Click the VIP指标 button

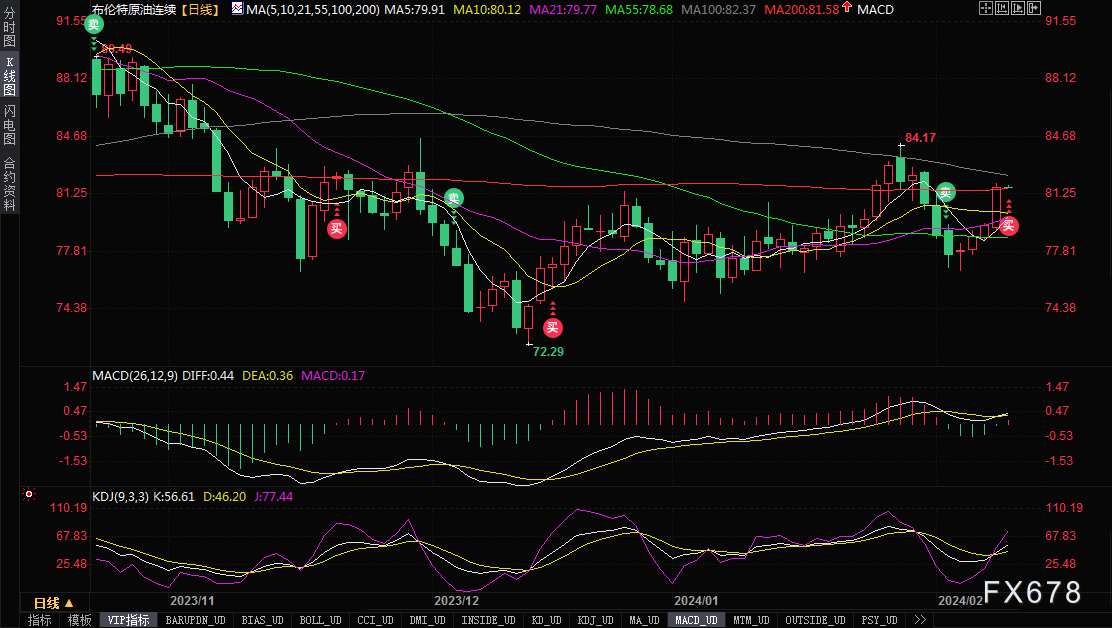(x=128, y=620)
